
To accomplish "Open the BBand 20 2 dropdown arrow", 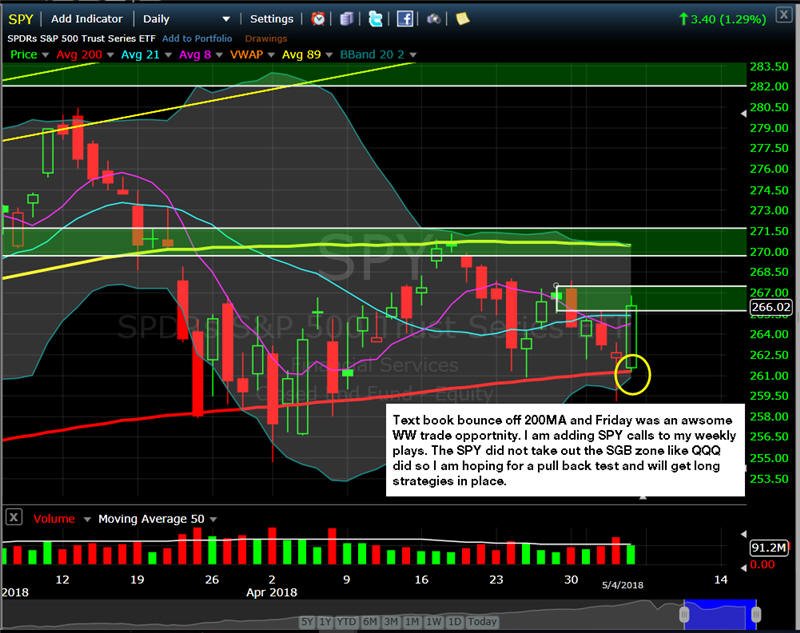I will click(x=413, y=55).
